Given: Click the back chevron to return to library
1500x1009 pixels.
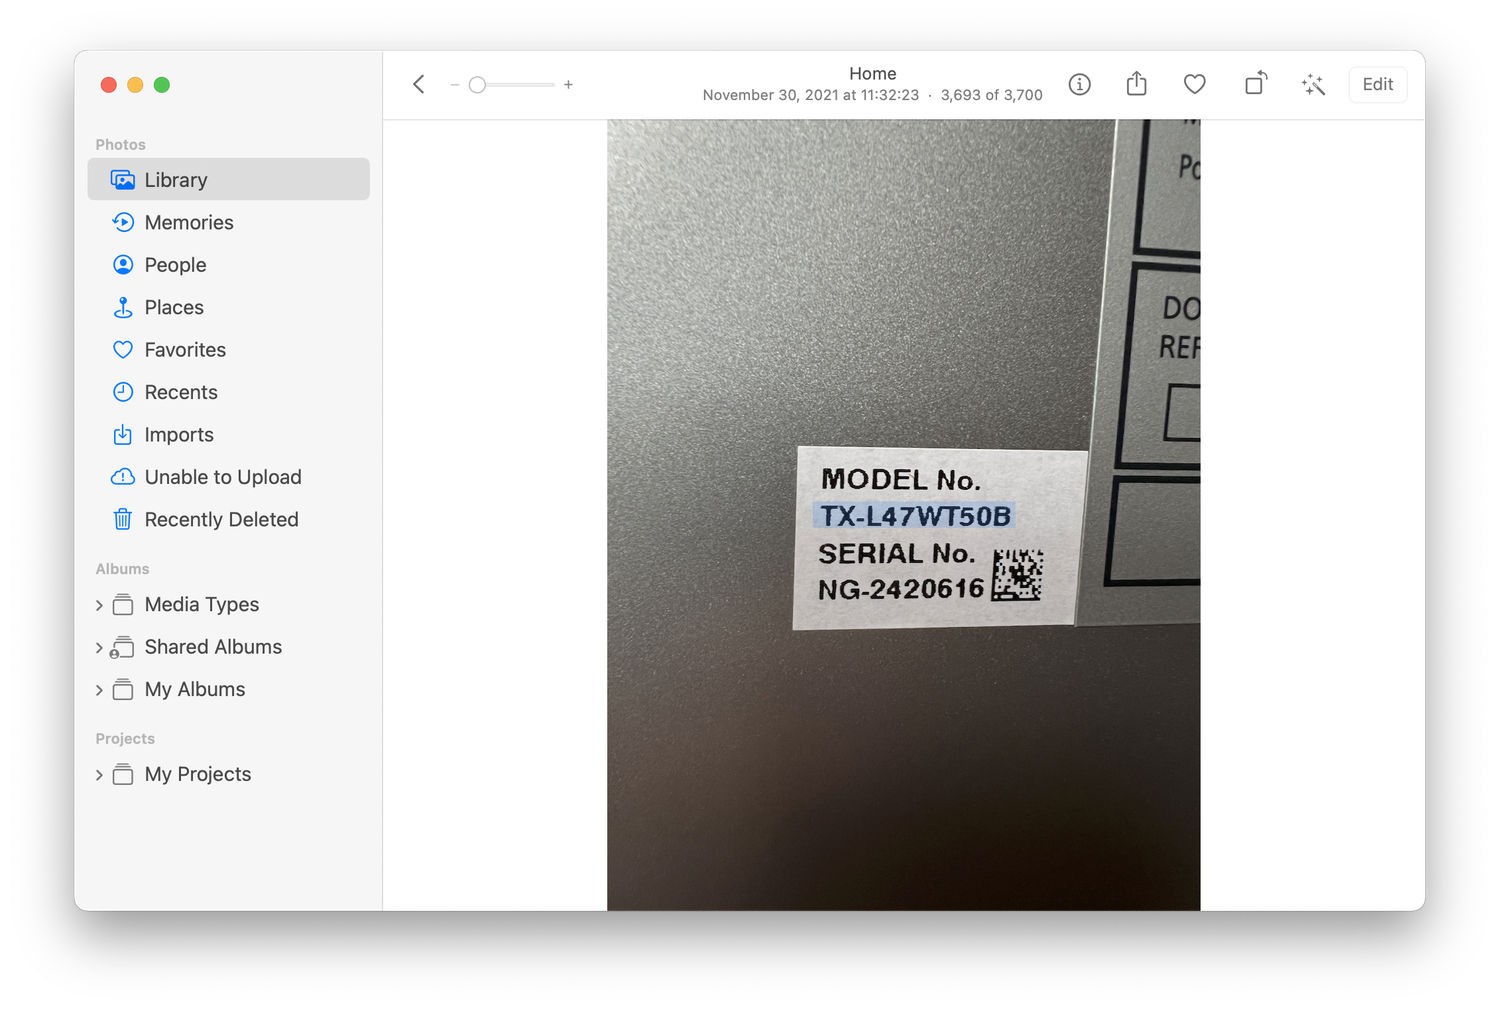Looking at the screenshot, I should [419, 85].
